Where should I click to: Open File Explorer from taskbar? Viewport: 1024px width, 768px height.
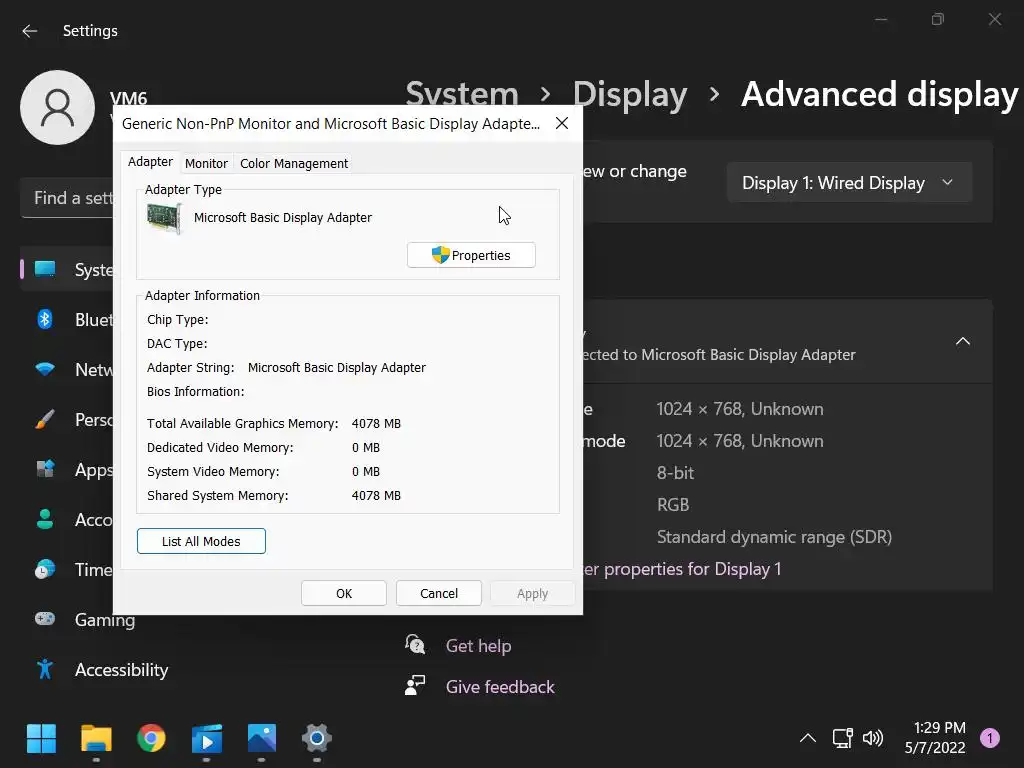96,739
